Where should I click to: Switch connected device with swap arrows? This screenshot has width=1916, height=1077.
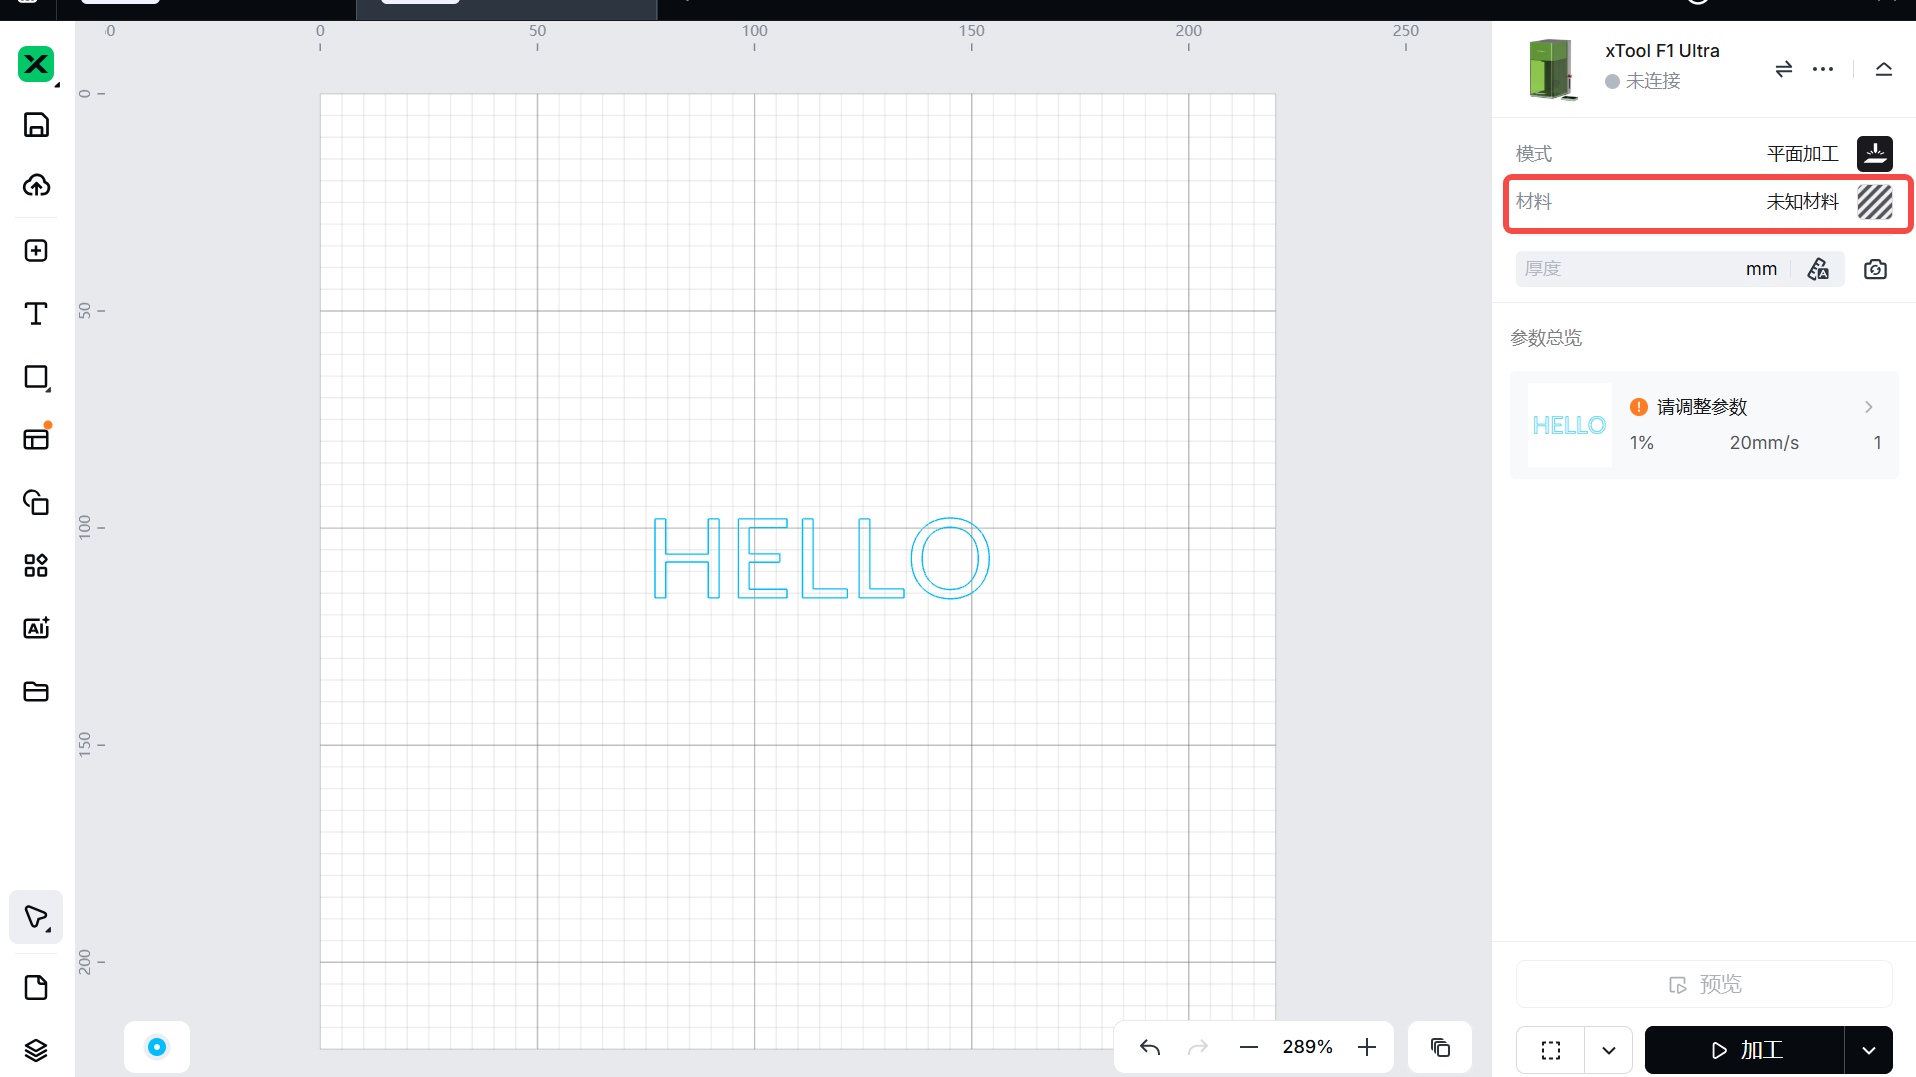[x=1783, y=69]
